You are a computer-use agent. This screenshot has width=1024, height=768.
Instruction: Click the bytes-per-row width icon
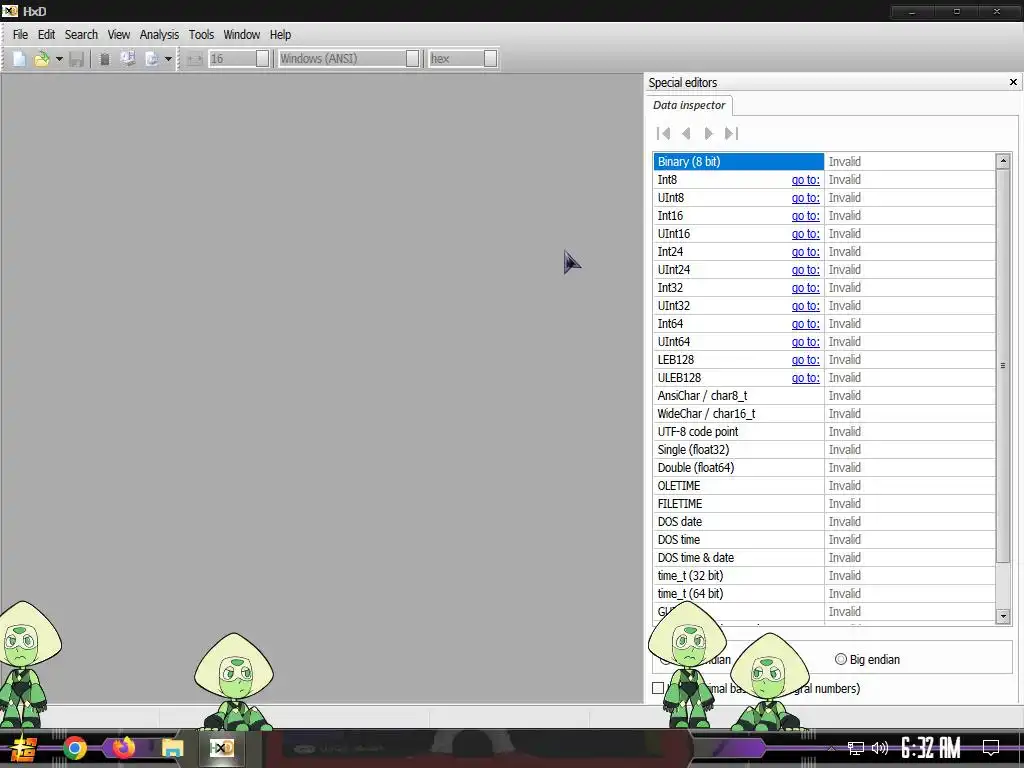pos(194,59)
